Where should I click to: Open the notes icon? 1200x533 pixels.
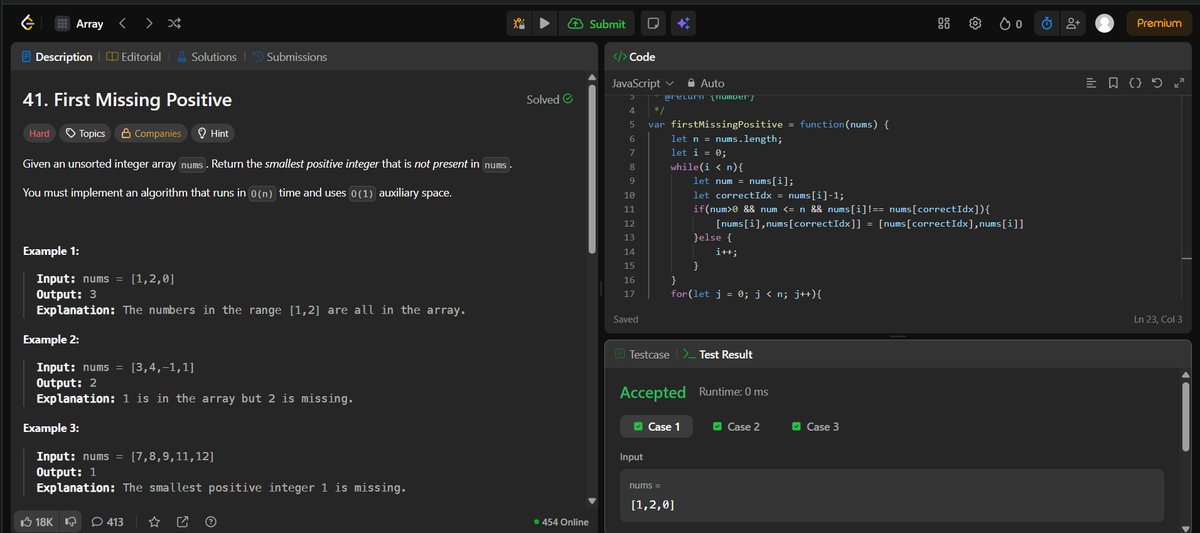(652, 23)
